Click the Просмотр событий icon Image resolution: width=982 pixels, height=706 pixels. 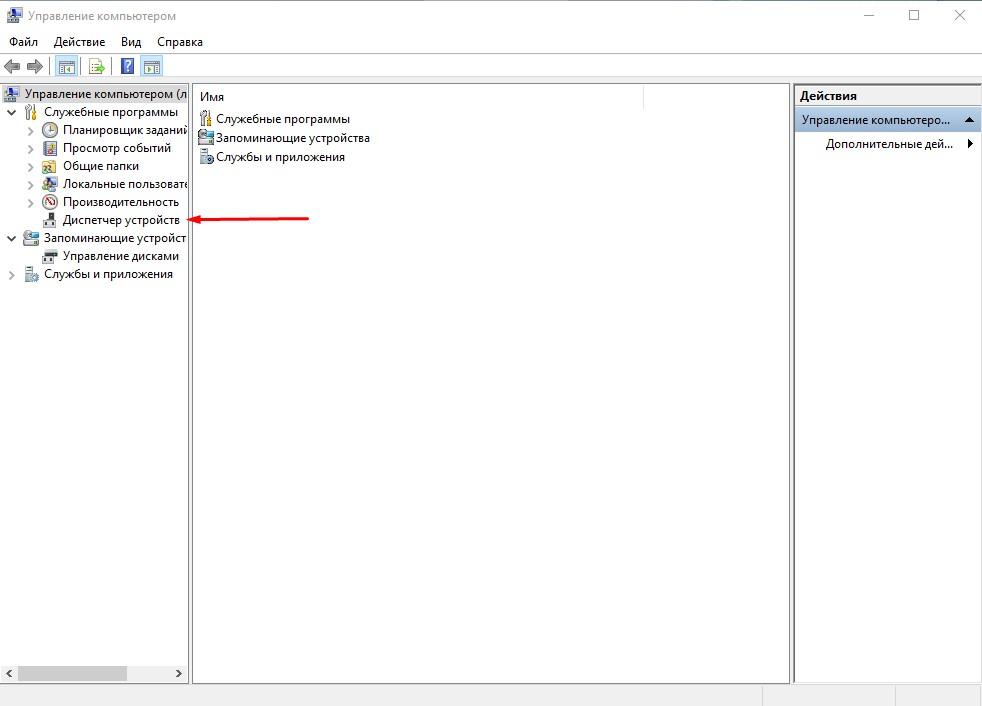coord(49,148)
